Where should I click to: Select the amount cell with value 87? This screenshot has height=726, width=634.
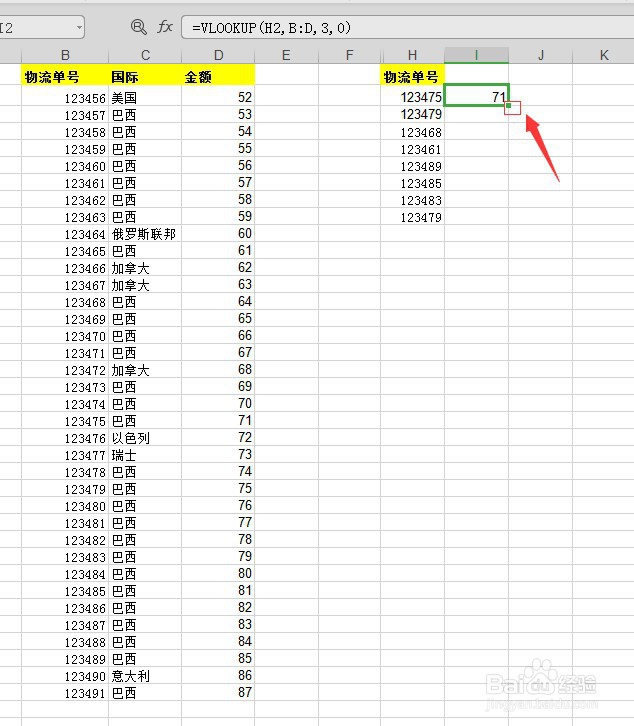point(218,692)
